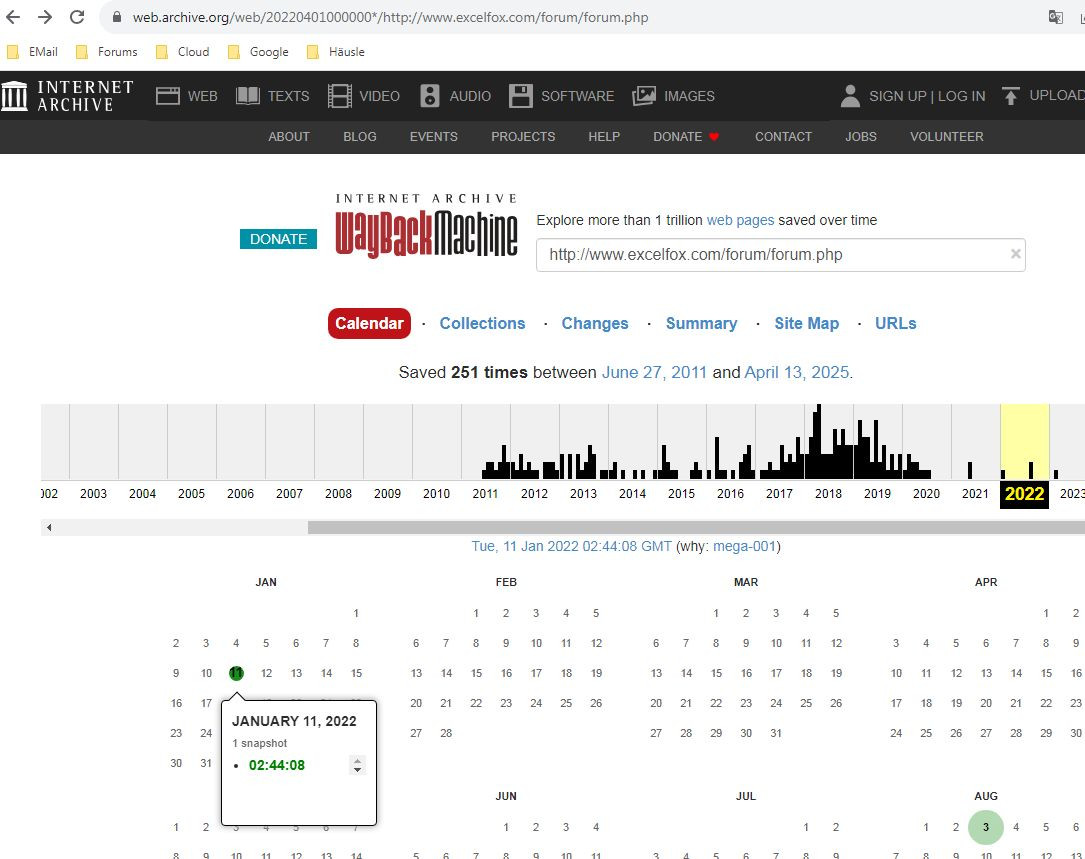Open the VOLUNTEER menu item
Image resolution: width=1085 pixels, height=859 pixels.
tap(946, 136)
